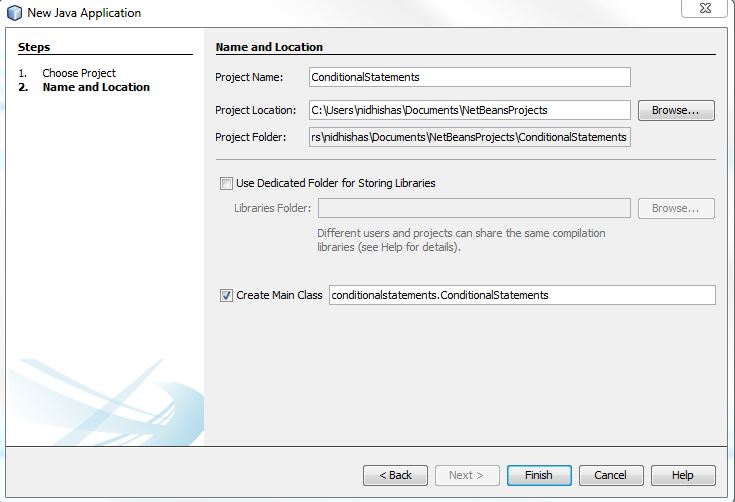Click the Project Folder label
The width and height of the screenshot is (735, 502).
(250, 137)
